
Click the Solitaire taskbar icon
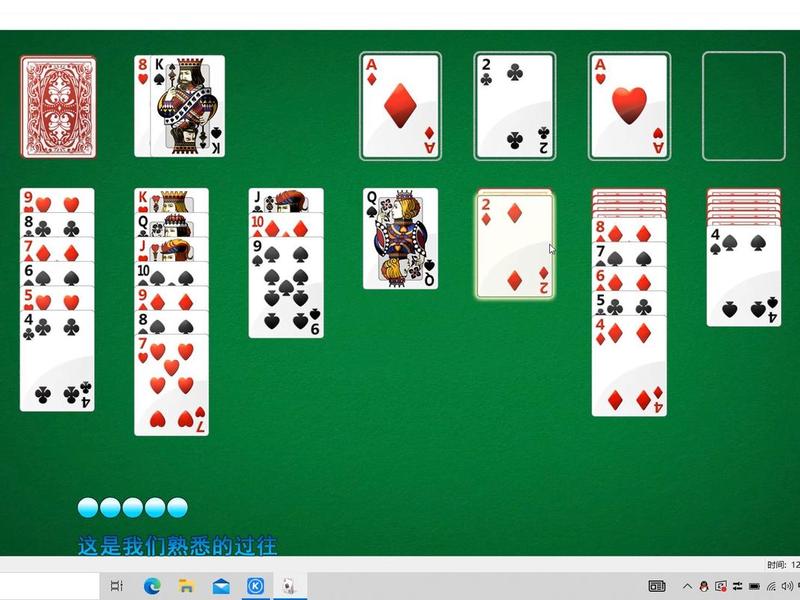click(x=289, y=586)
